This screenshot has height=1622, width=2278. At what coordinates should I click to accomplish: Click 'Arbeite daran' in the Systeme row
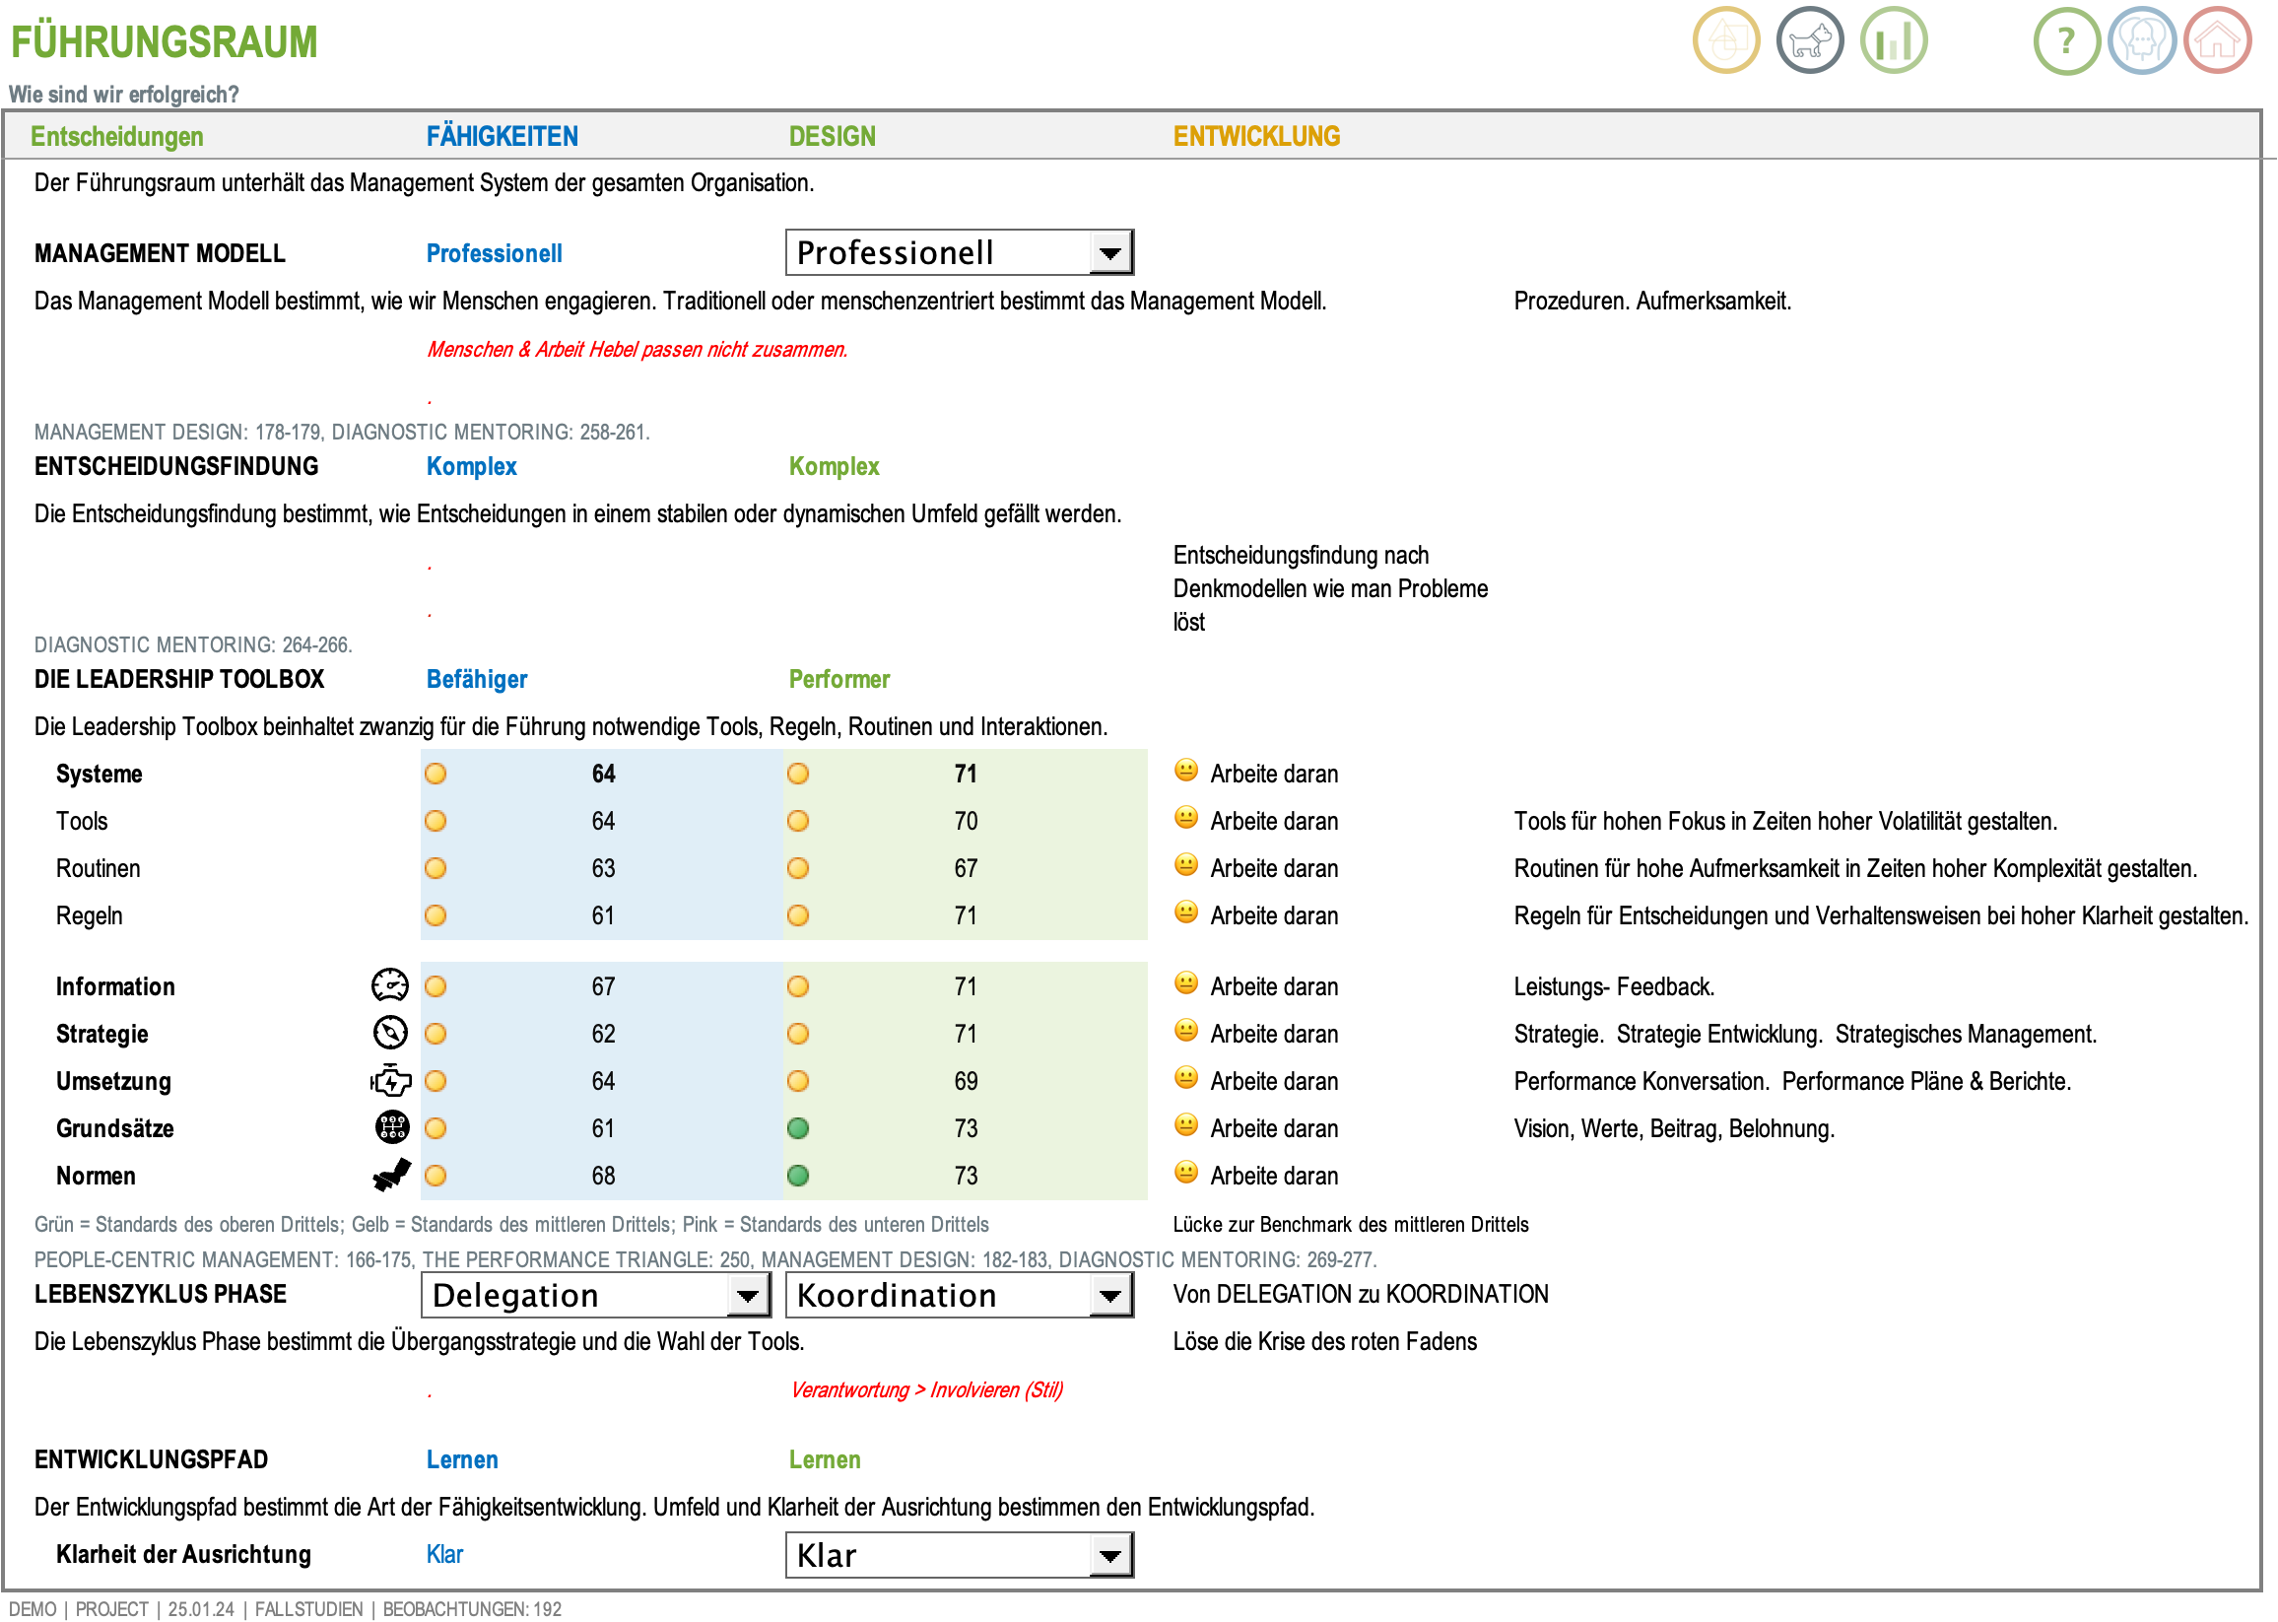coord(1273,773)
